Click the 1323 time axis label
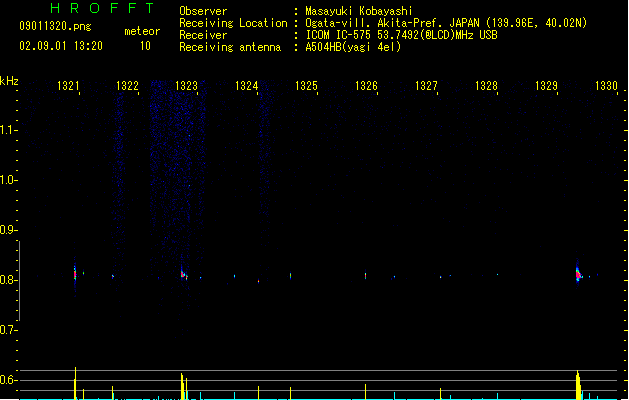The height and width of the screenshot is (400, 629). (x=187, y=86)
